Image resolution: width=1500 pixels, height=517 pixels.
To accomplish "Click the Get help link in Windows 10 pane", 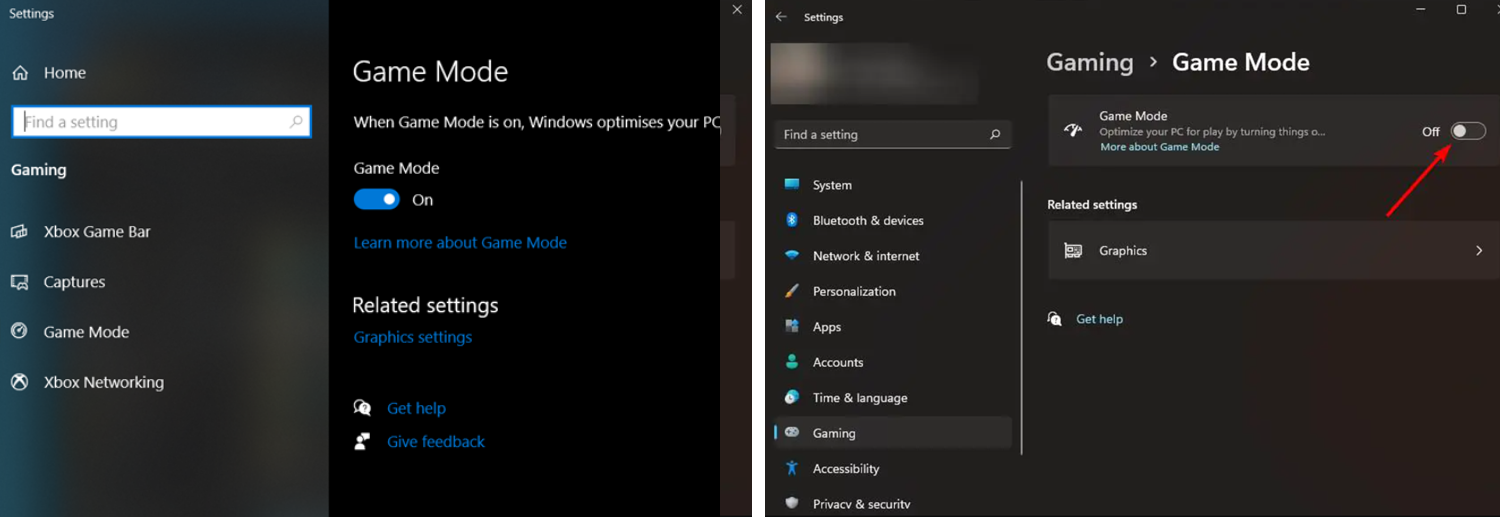I will (416, 408).
